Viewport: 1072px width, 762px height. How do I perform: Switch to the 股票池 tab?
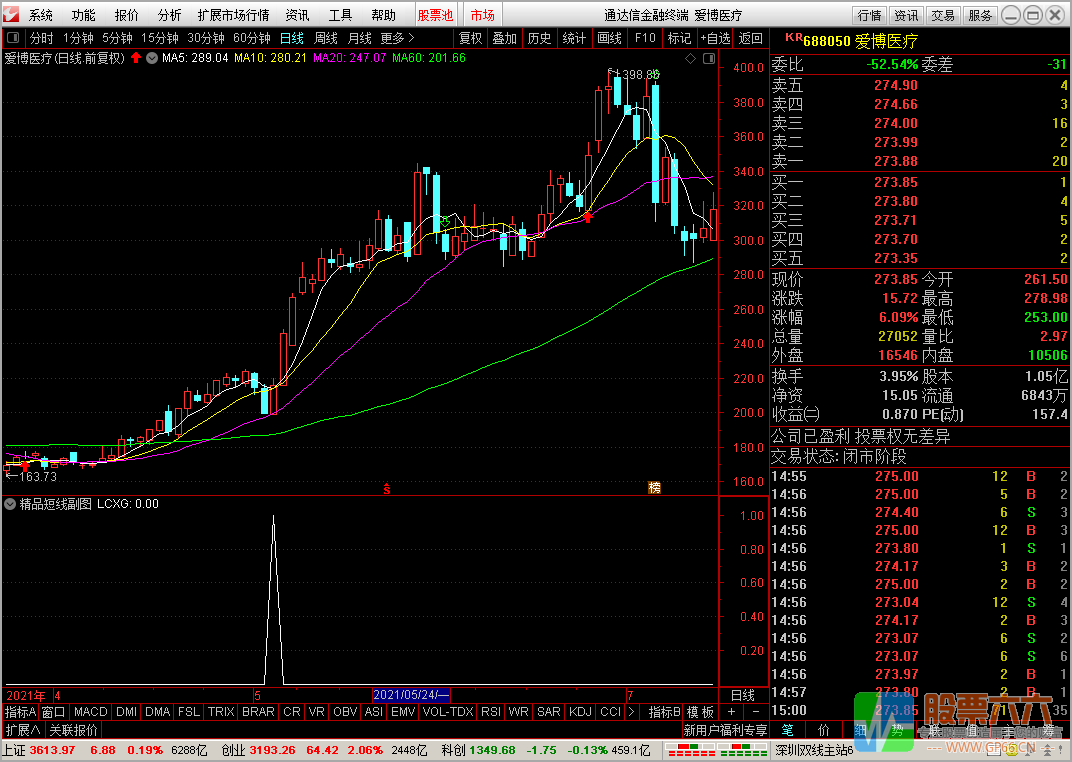(436, 15)
